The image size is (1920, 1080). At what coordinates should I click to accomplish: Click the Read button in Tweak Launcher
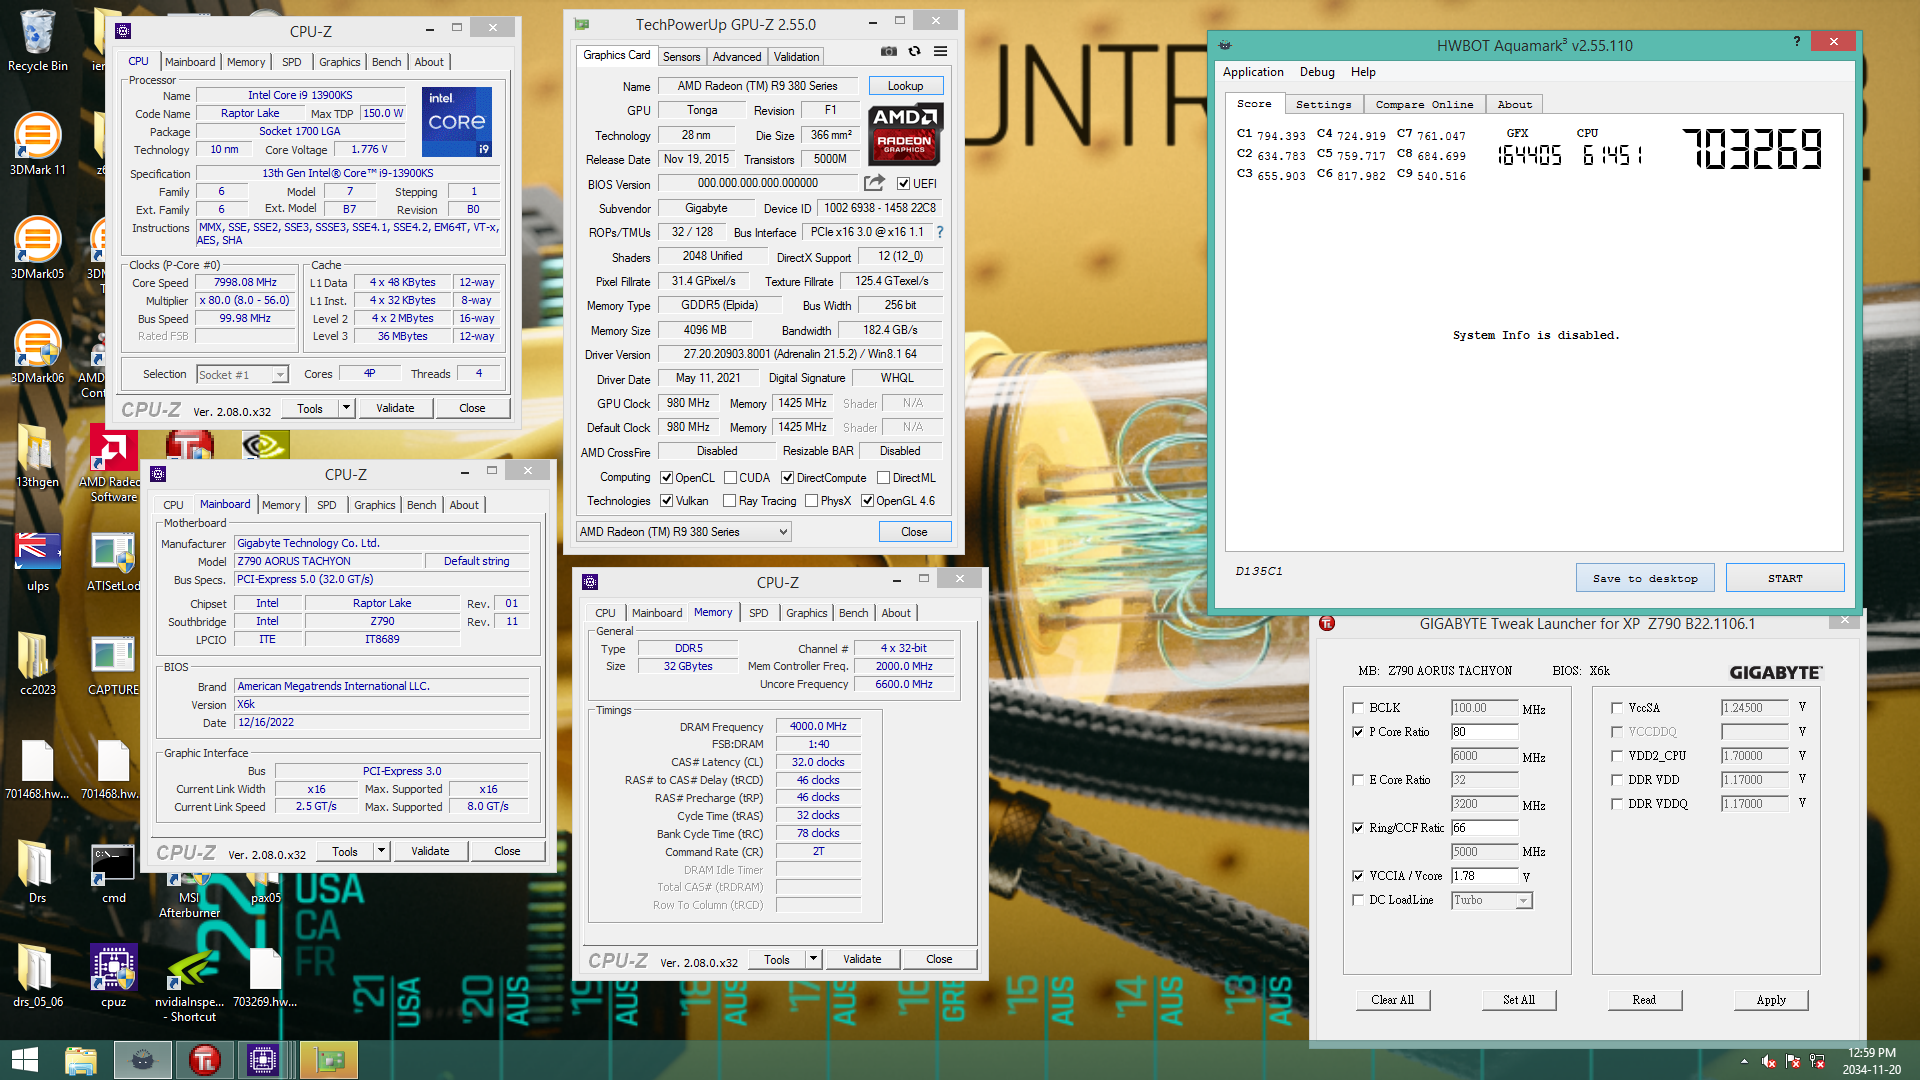point(1645,1000)
